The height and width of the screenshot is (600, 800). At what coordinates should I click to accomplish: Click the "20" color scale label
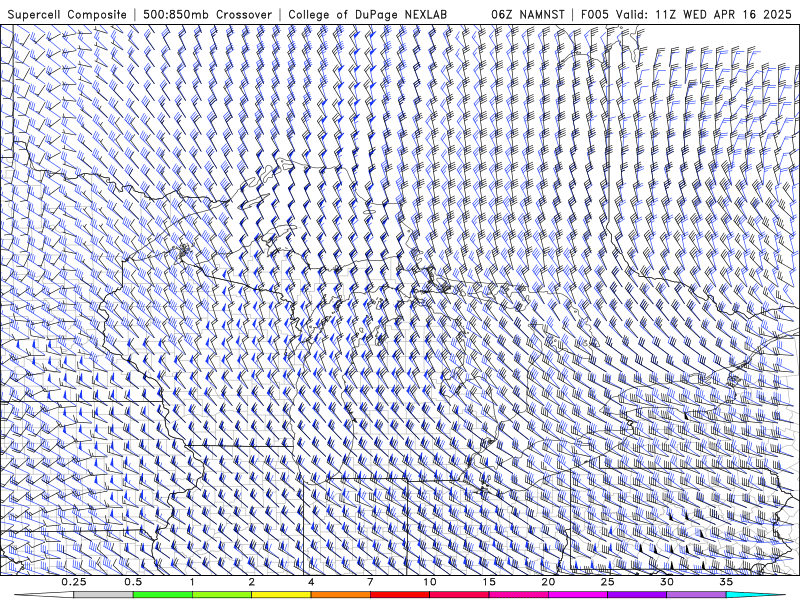point(548,582)
